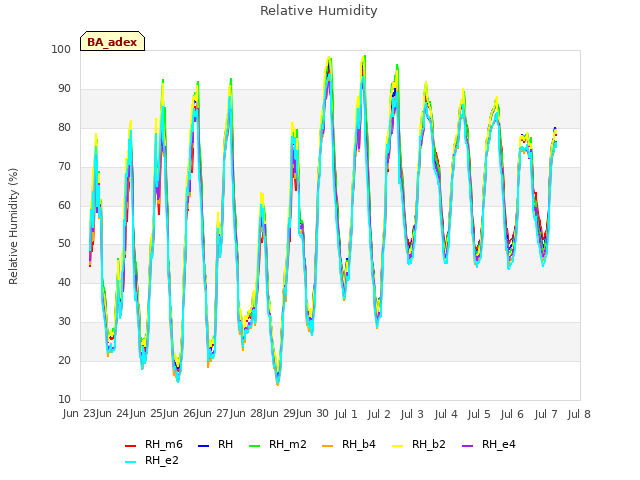Click the cyan RH_e2 legend swatch
Viewport: 640px width, 480px height.
point(130,461)
